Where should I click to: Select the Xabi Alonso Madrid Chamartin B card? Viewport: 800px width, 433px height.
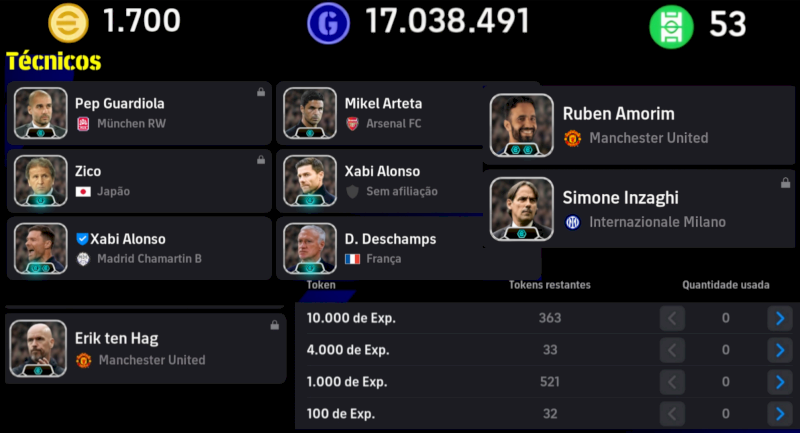(139, 248)
